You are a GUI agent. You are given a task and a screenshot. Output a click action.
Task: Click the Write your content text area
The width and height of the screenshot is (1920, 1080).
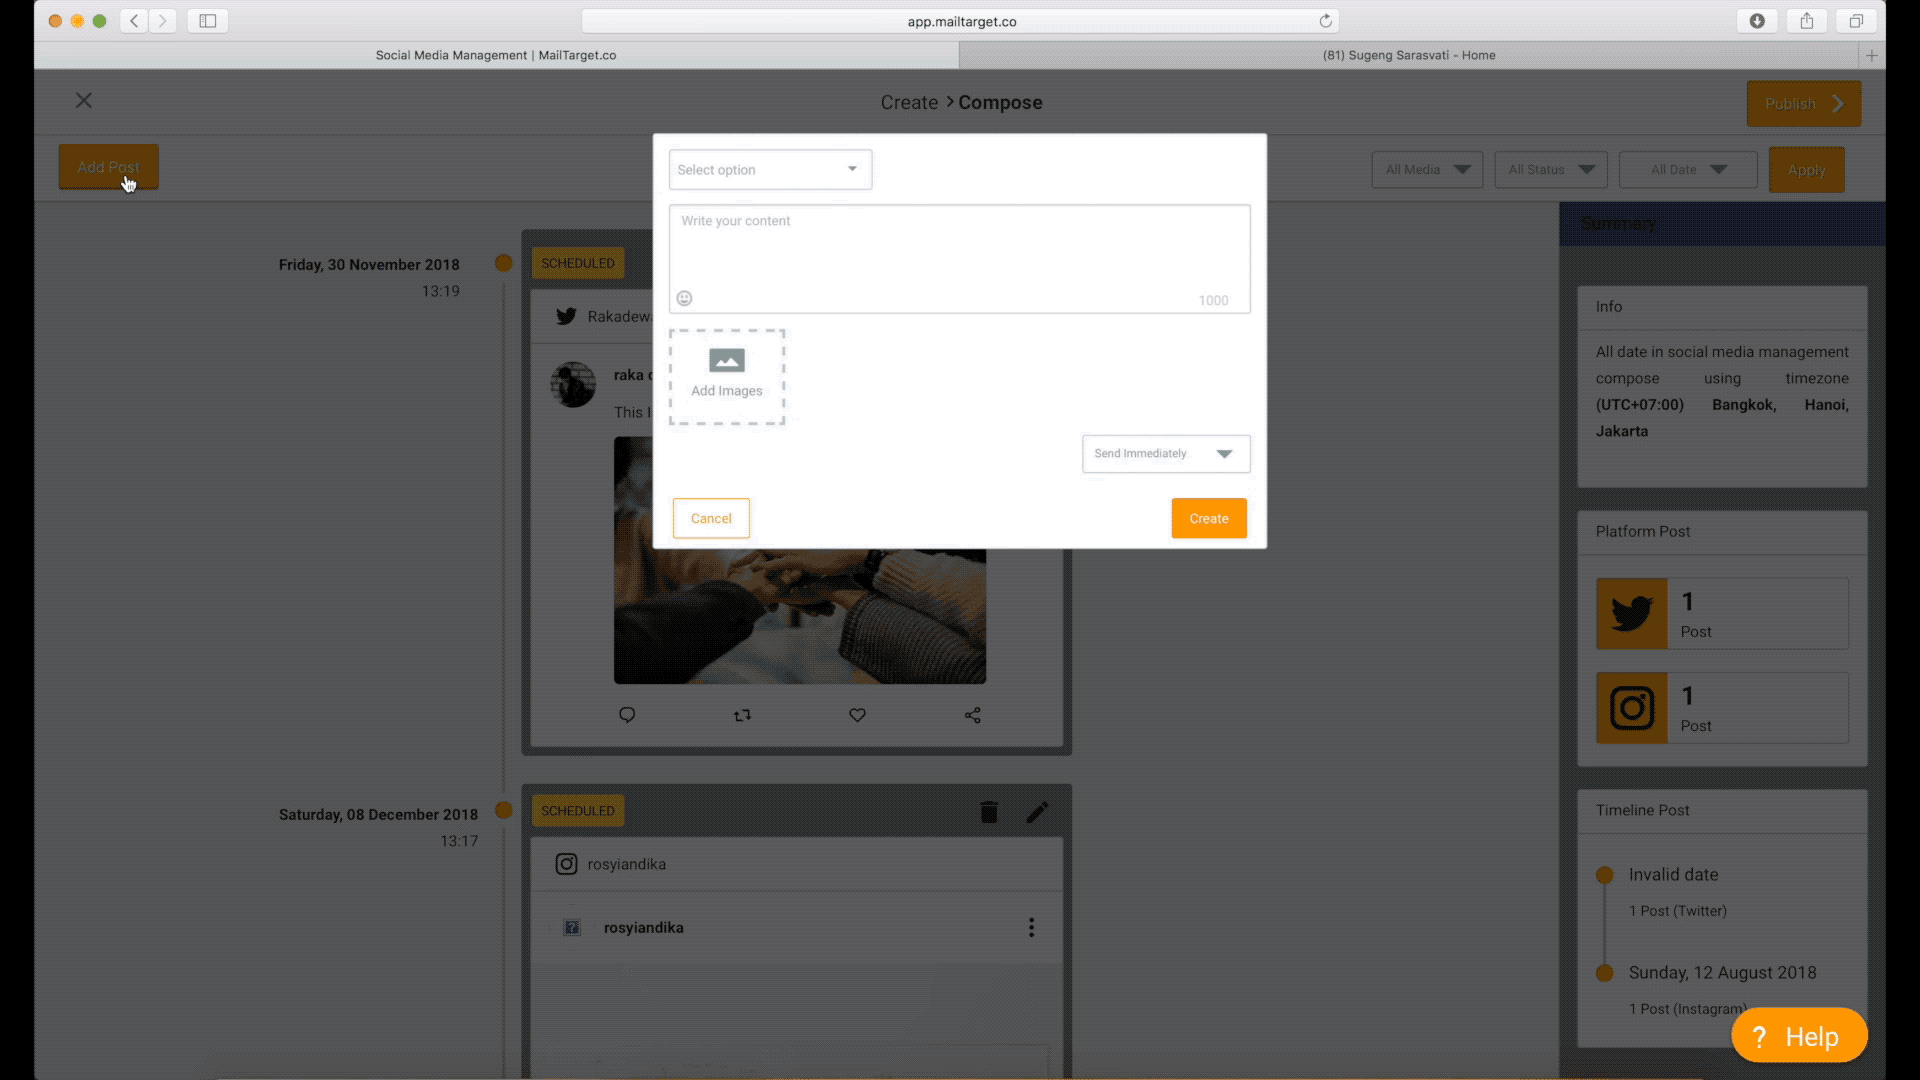[958, 250]
